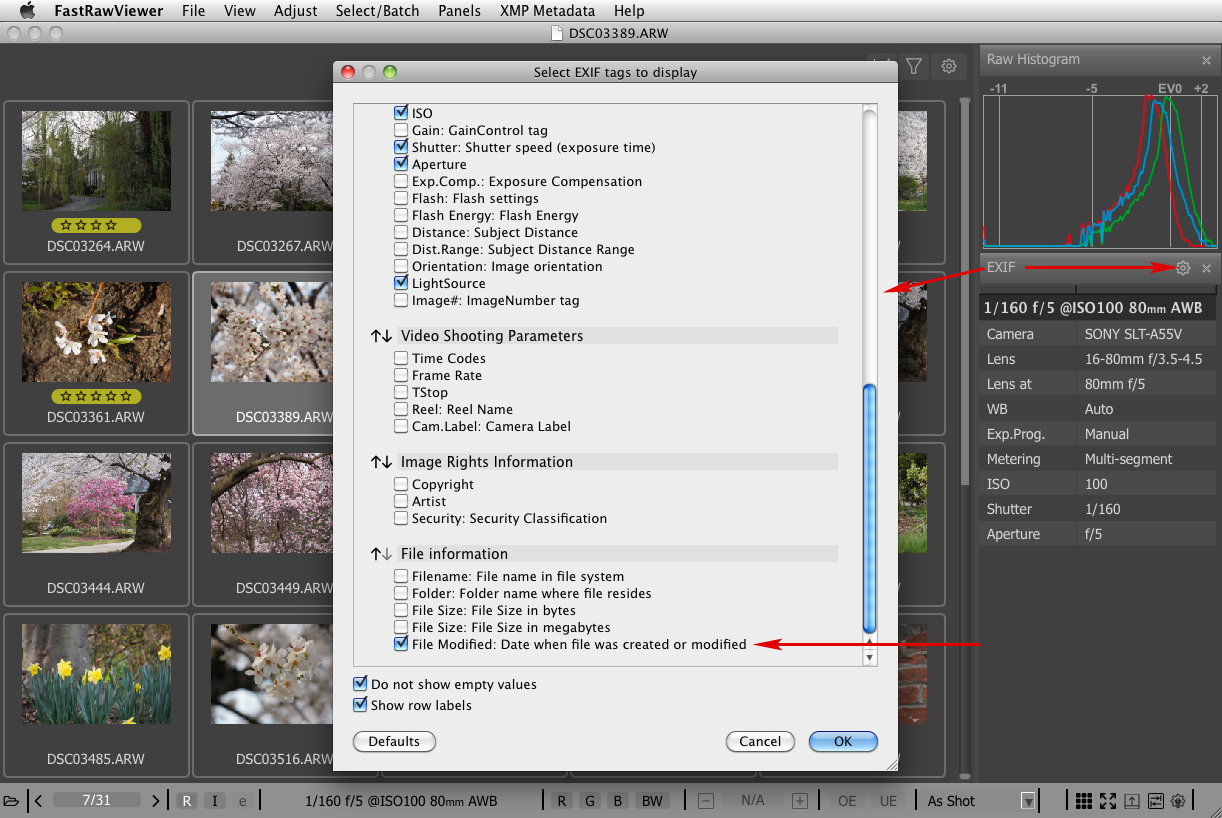
Task: Open the folder icon in the bottom bar
Action: (x=11, y=801)
